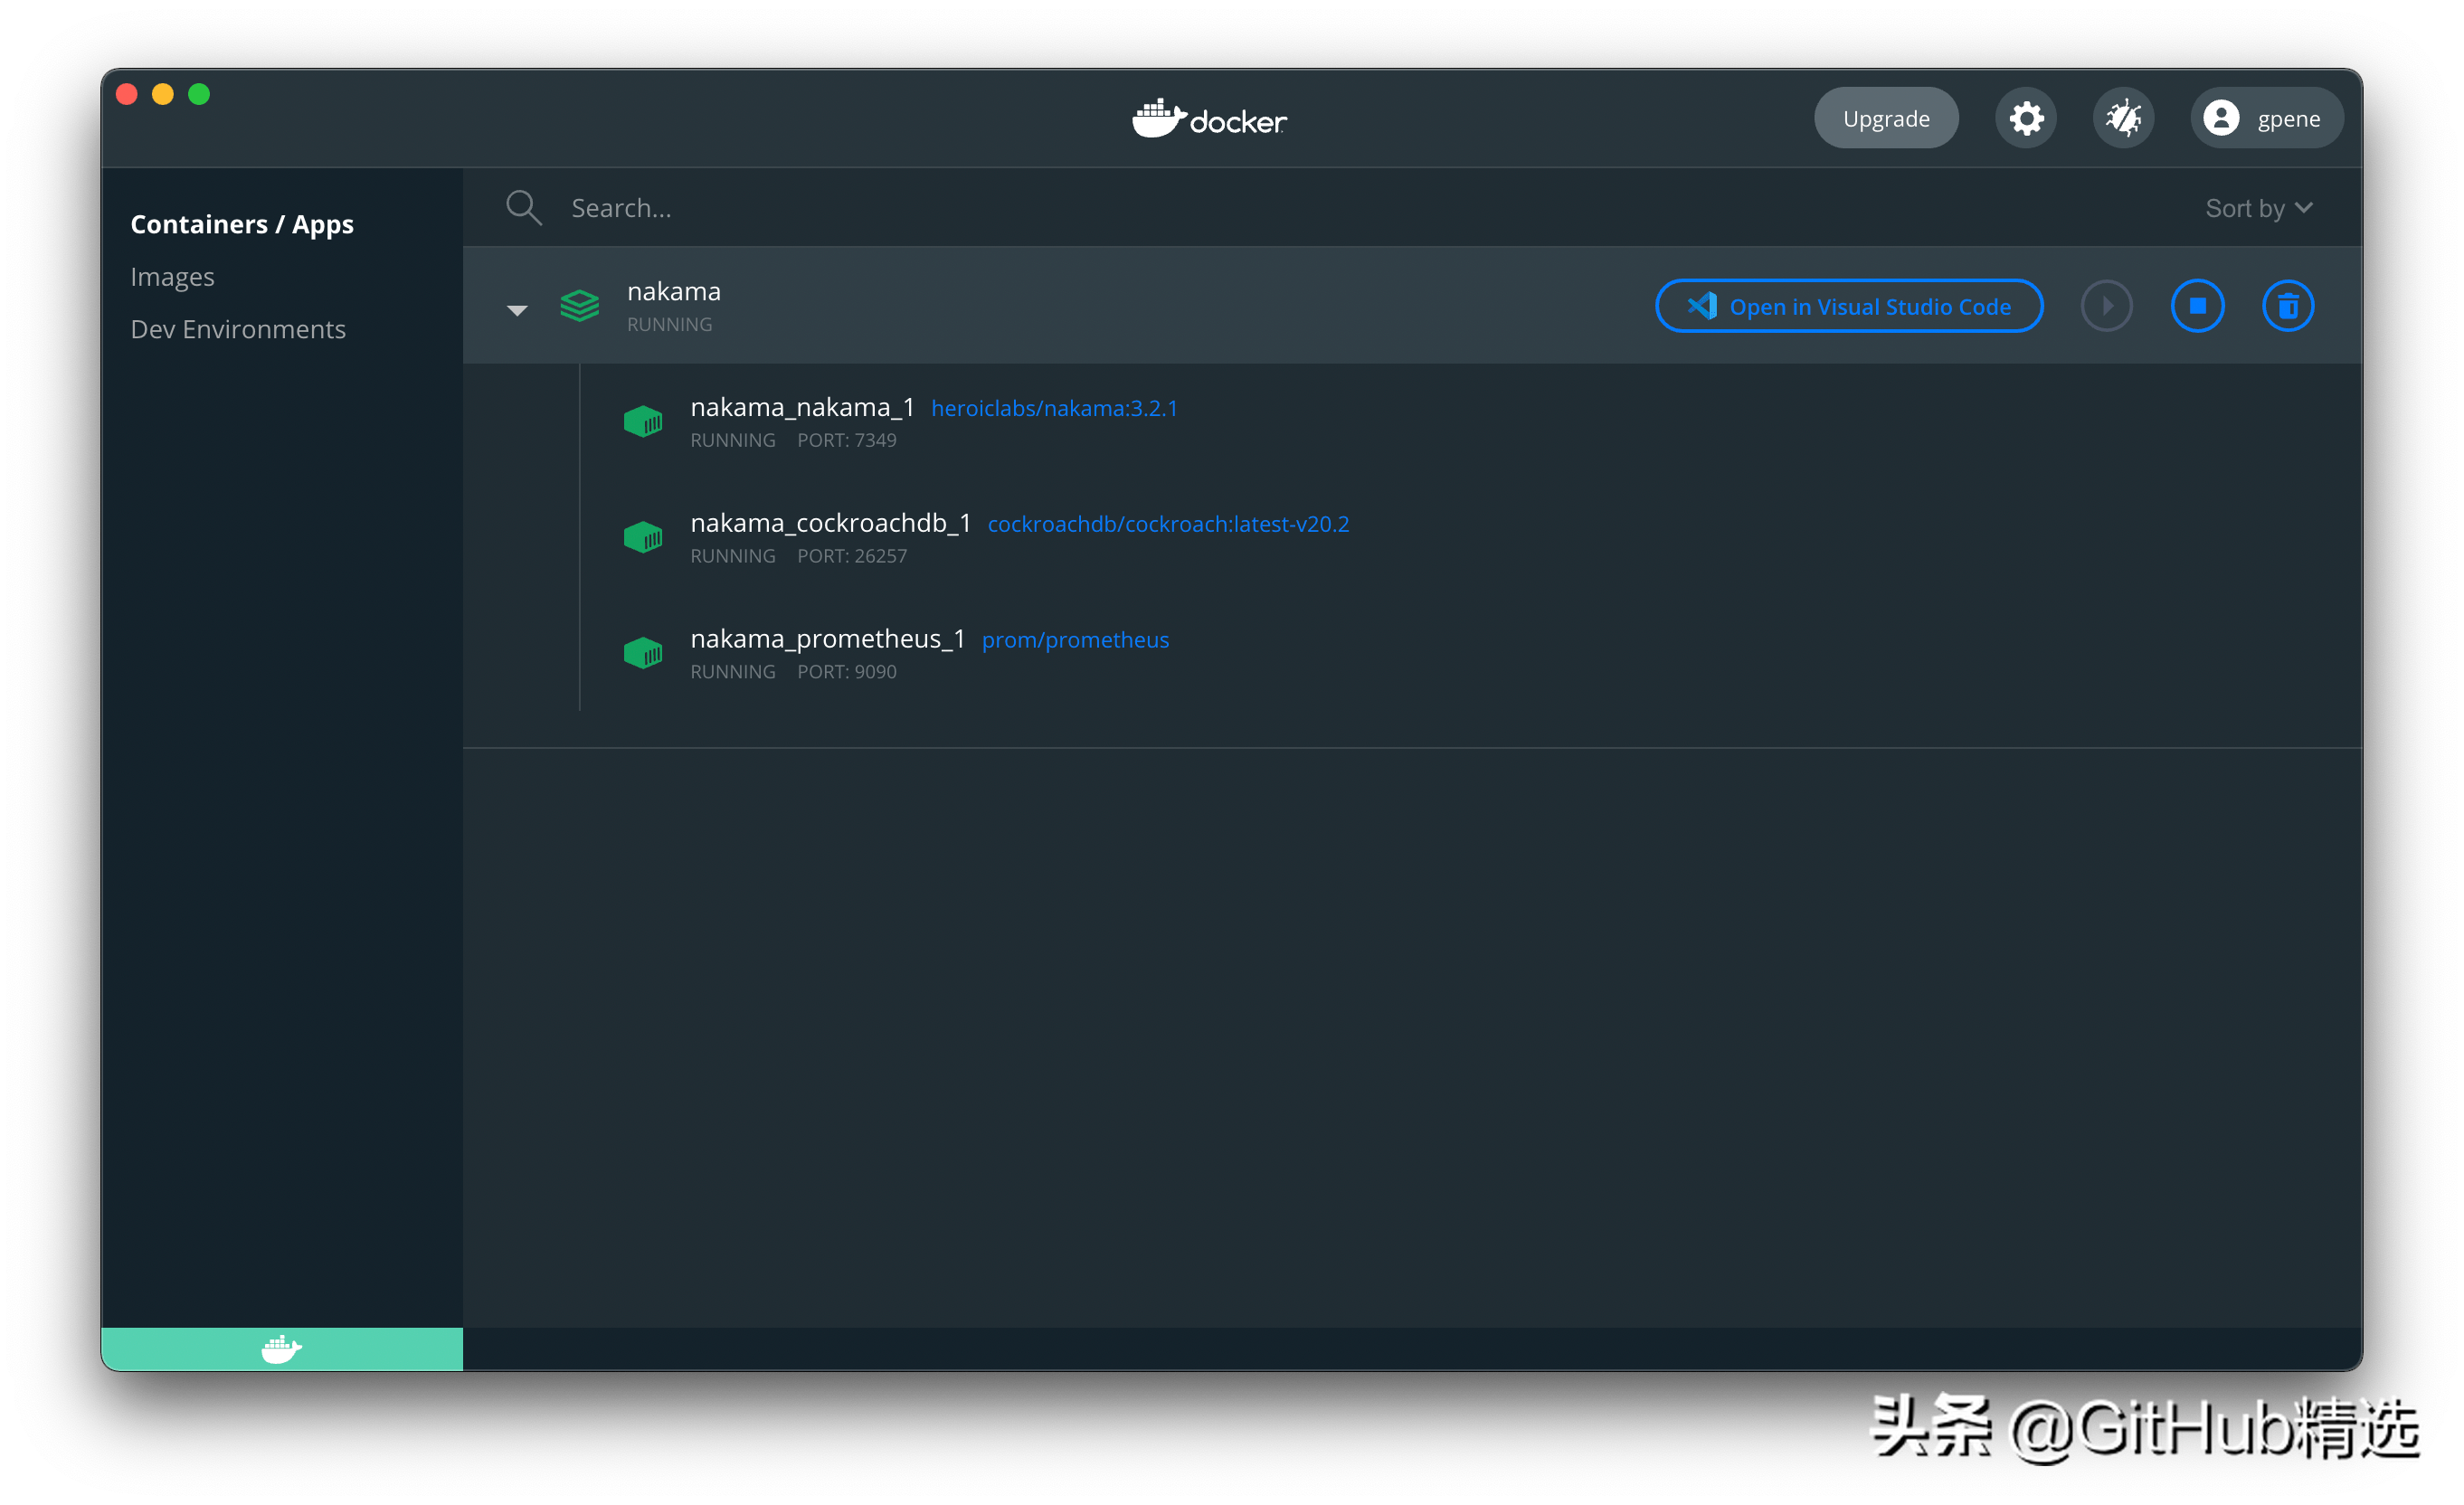Go to the Dev Environments section
This screenshot has width=2464, height=1505.
point(238,329)
